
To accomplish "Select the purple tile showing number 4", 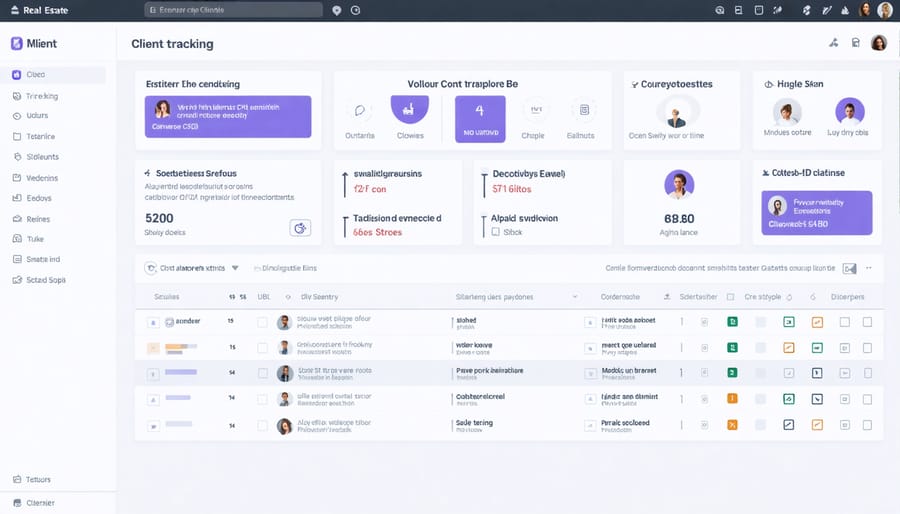I will pos(480,117).
